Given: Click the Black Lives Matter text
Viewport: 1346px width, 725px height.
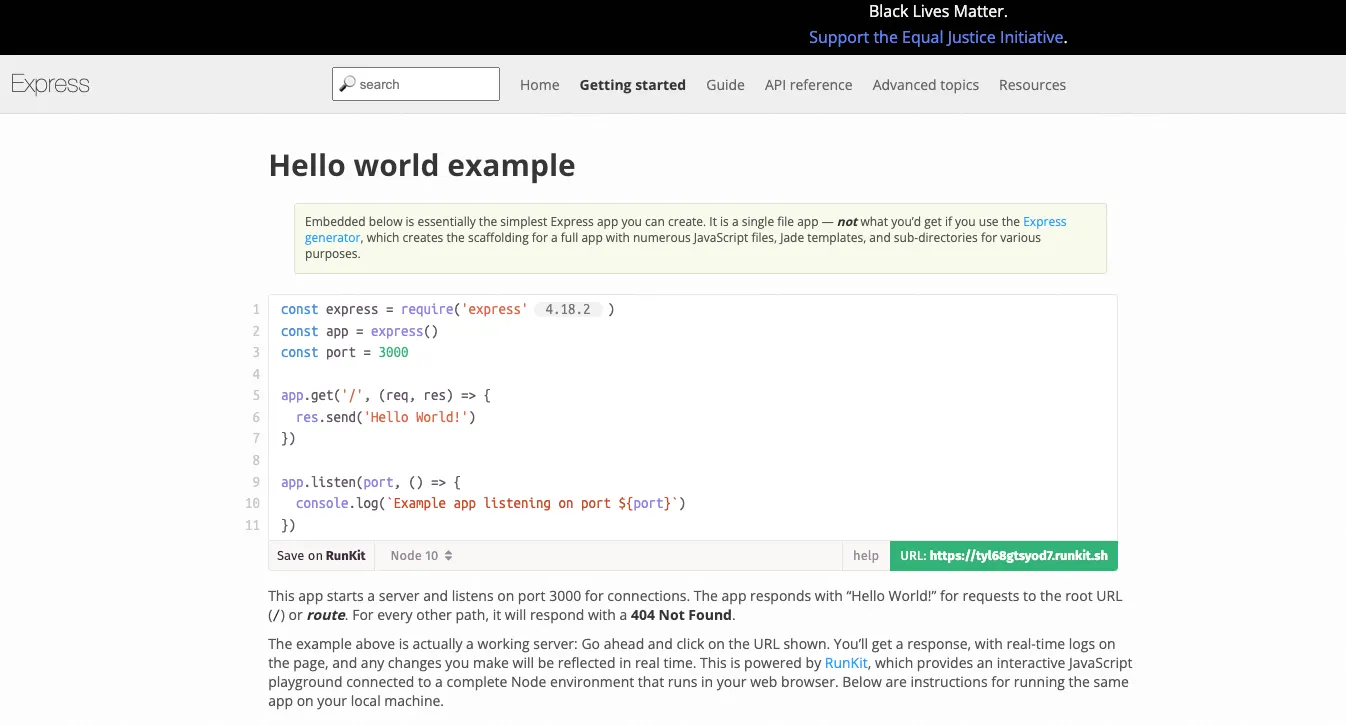Looking at the screenshot, I should 938,12.
